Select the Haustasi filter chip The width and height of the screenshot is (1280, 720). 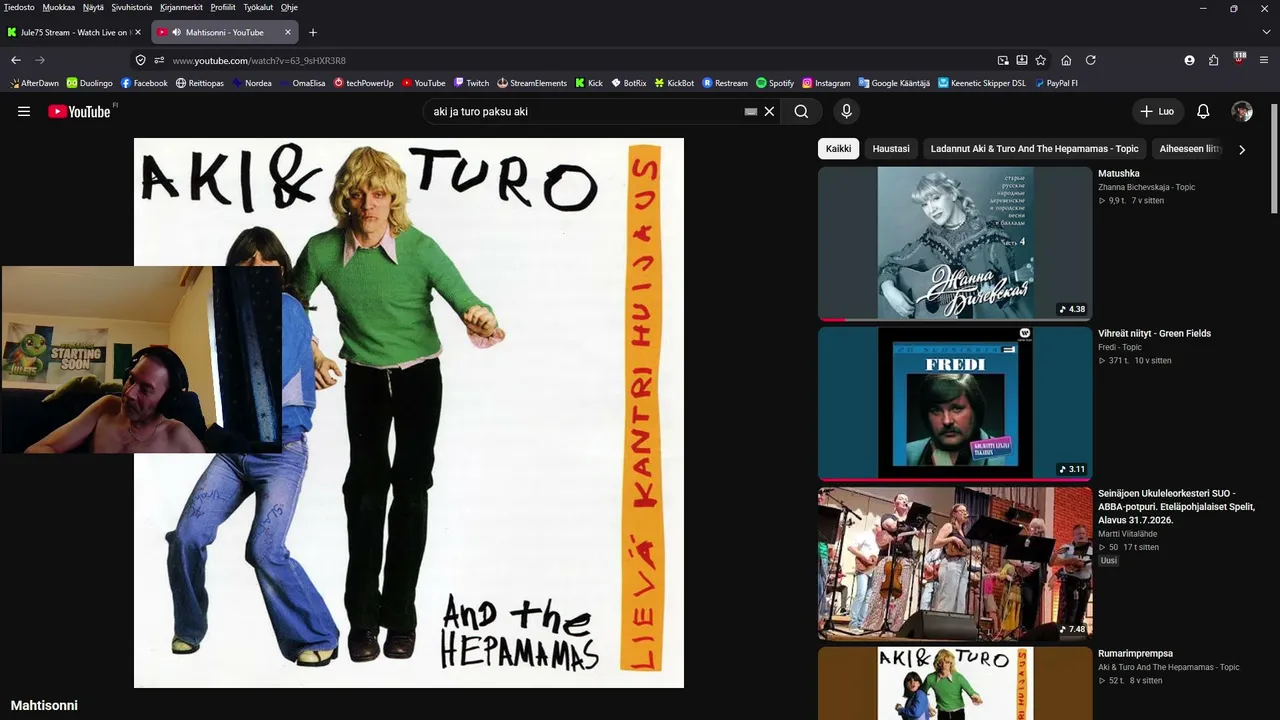click(x=891, y=149)
